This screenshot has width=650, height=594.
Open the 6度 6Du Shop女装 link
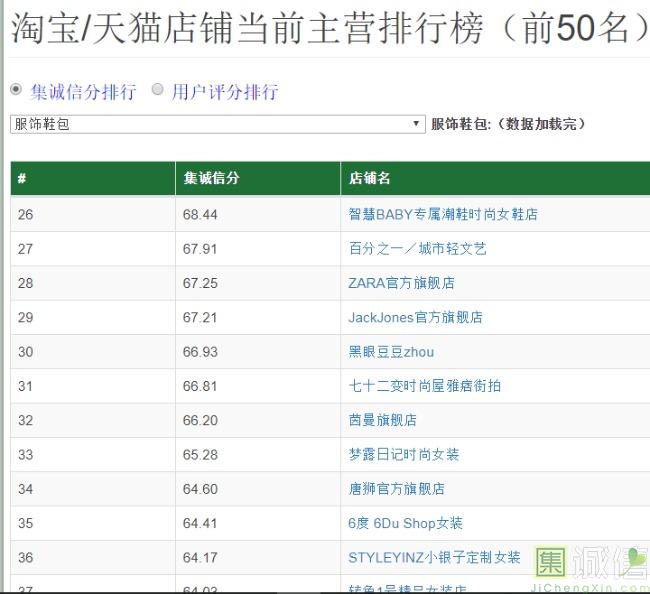coord(405,523)
